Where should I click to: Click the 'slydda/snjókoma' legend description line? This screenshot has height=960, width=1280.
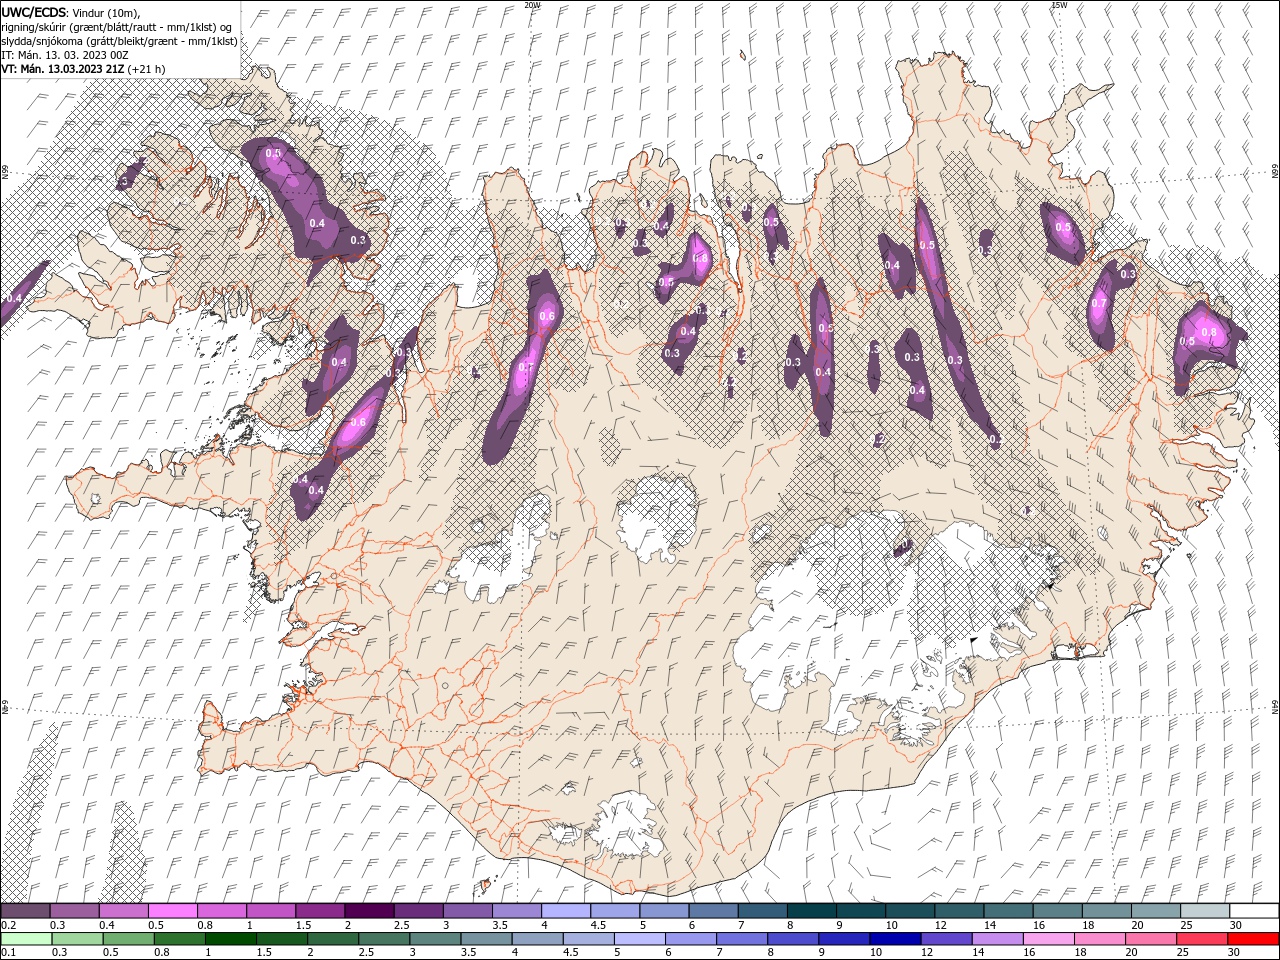pyautogui.click(x=119, y=41)
